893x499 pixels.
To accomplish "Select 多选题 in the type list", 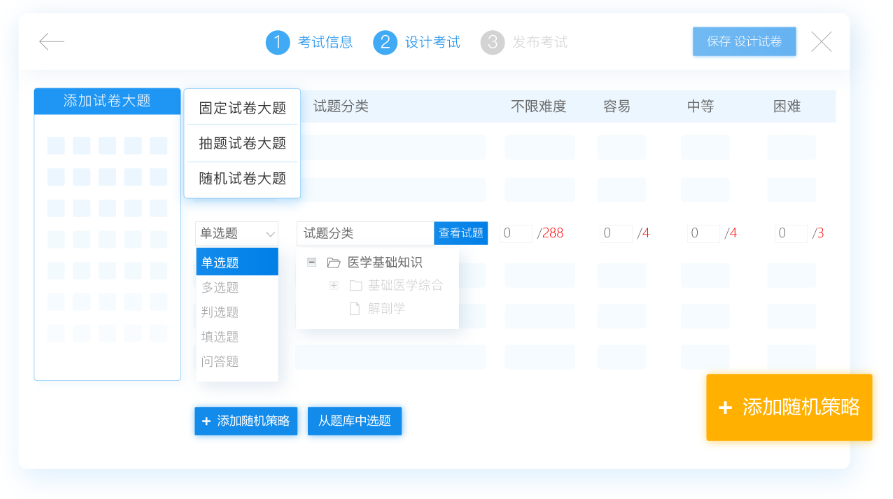I will 221,287.
